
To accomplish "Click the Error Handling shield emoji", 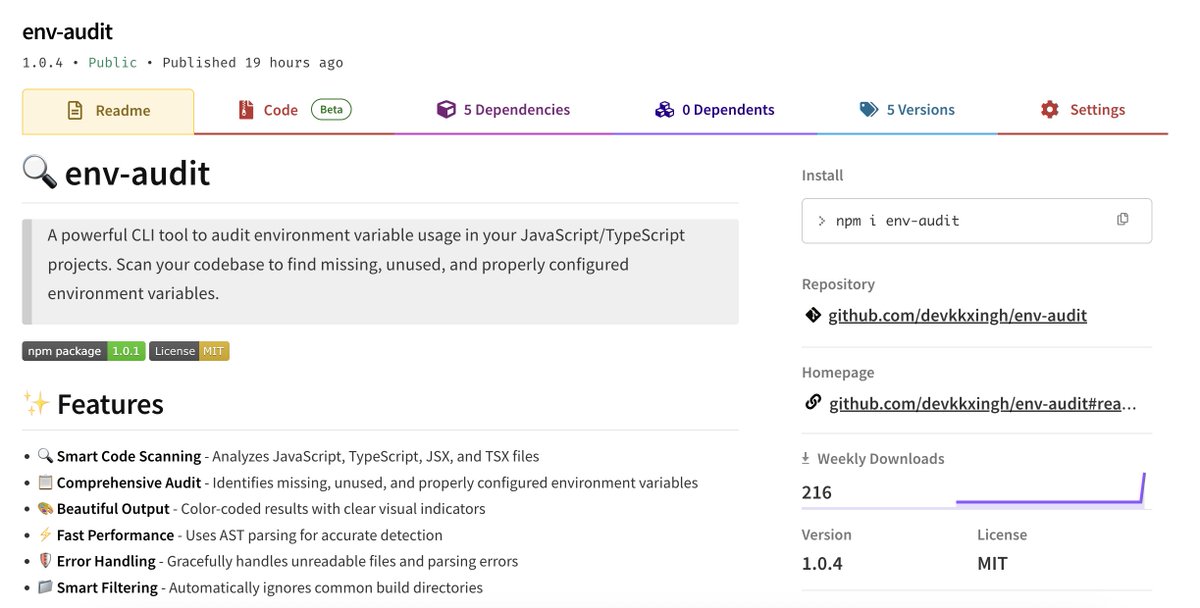I will coord(45,561).
